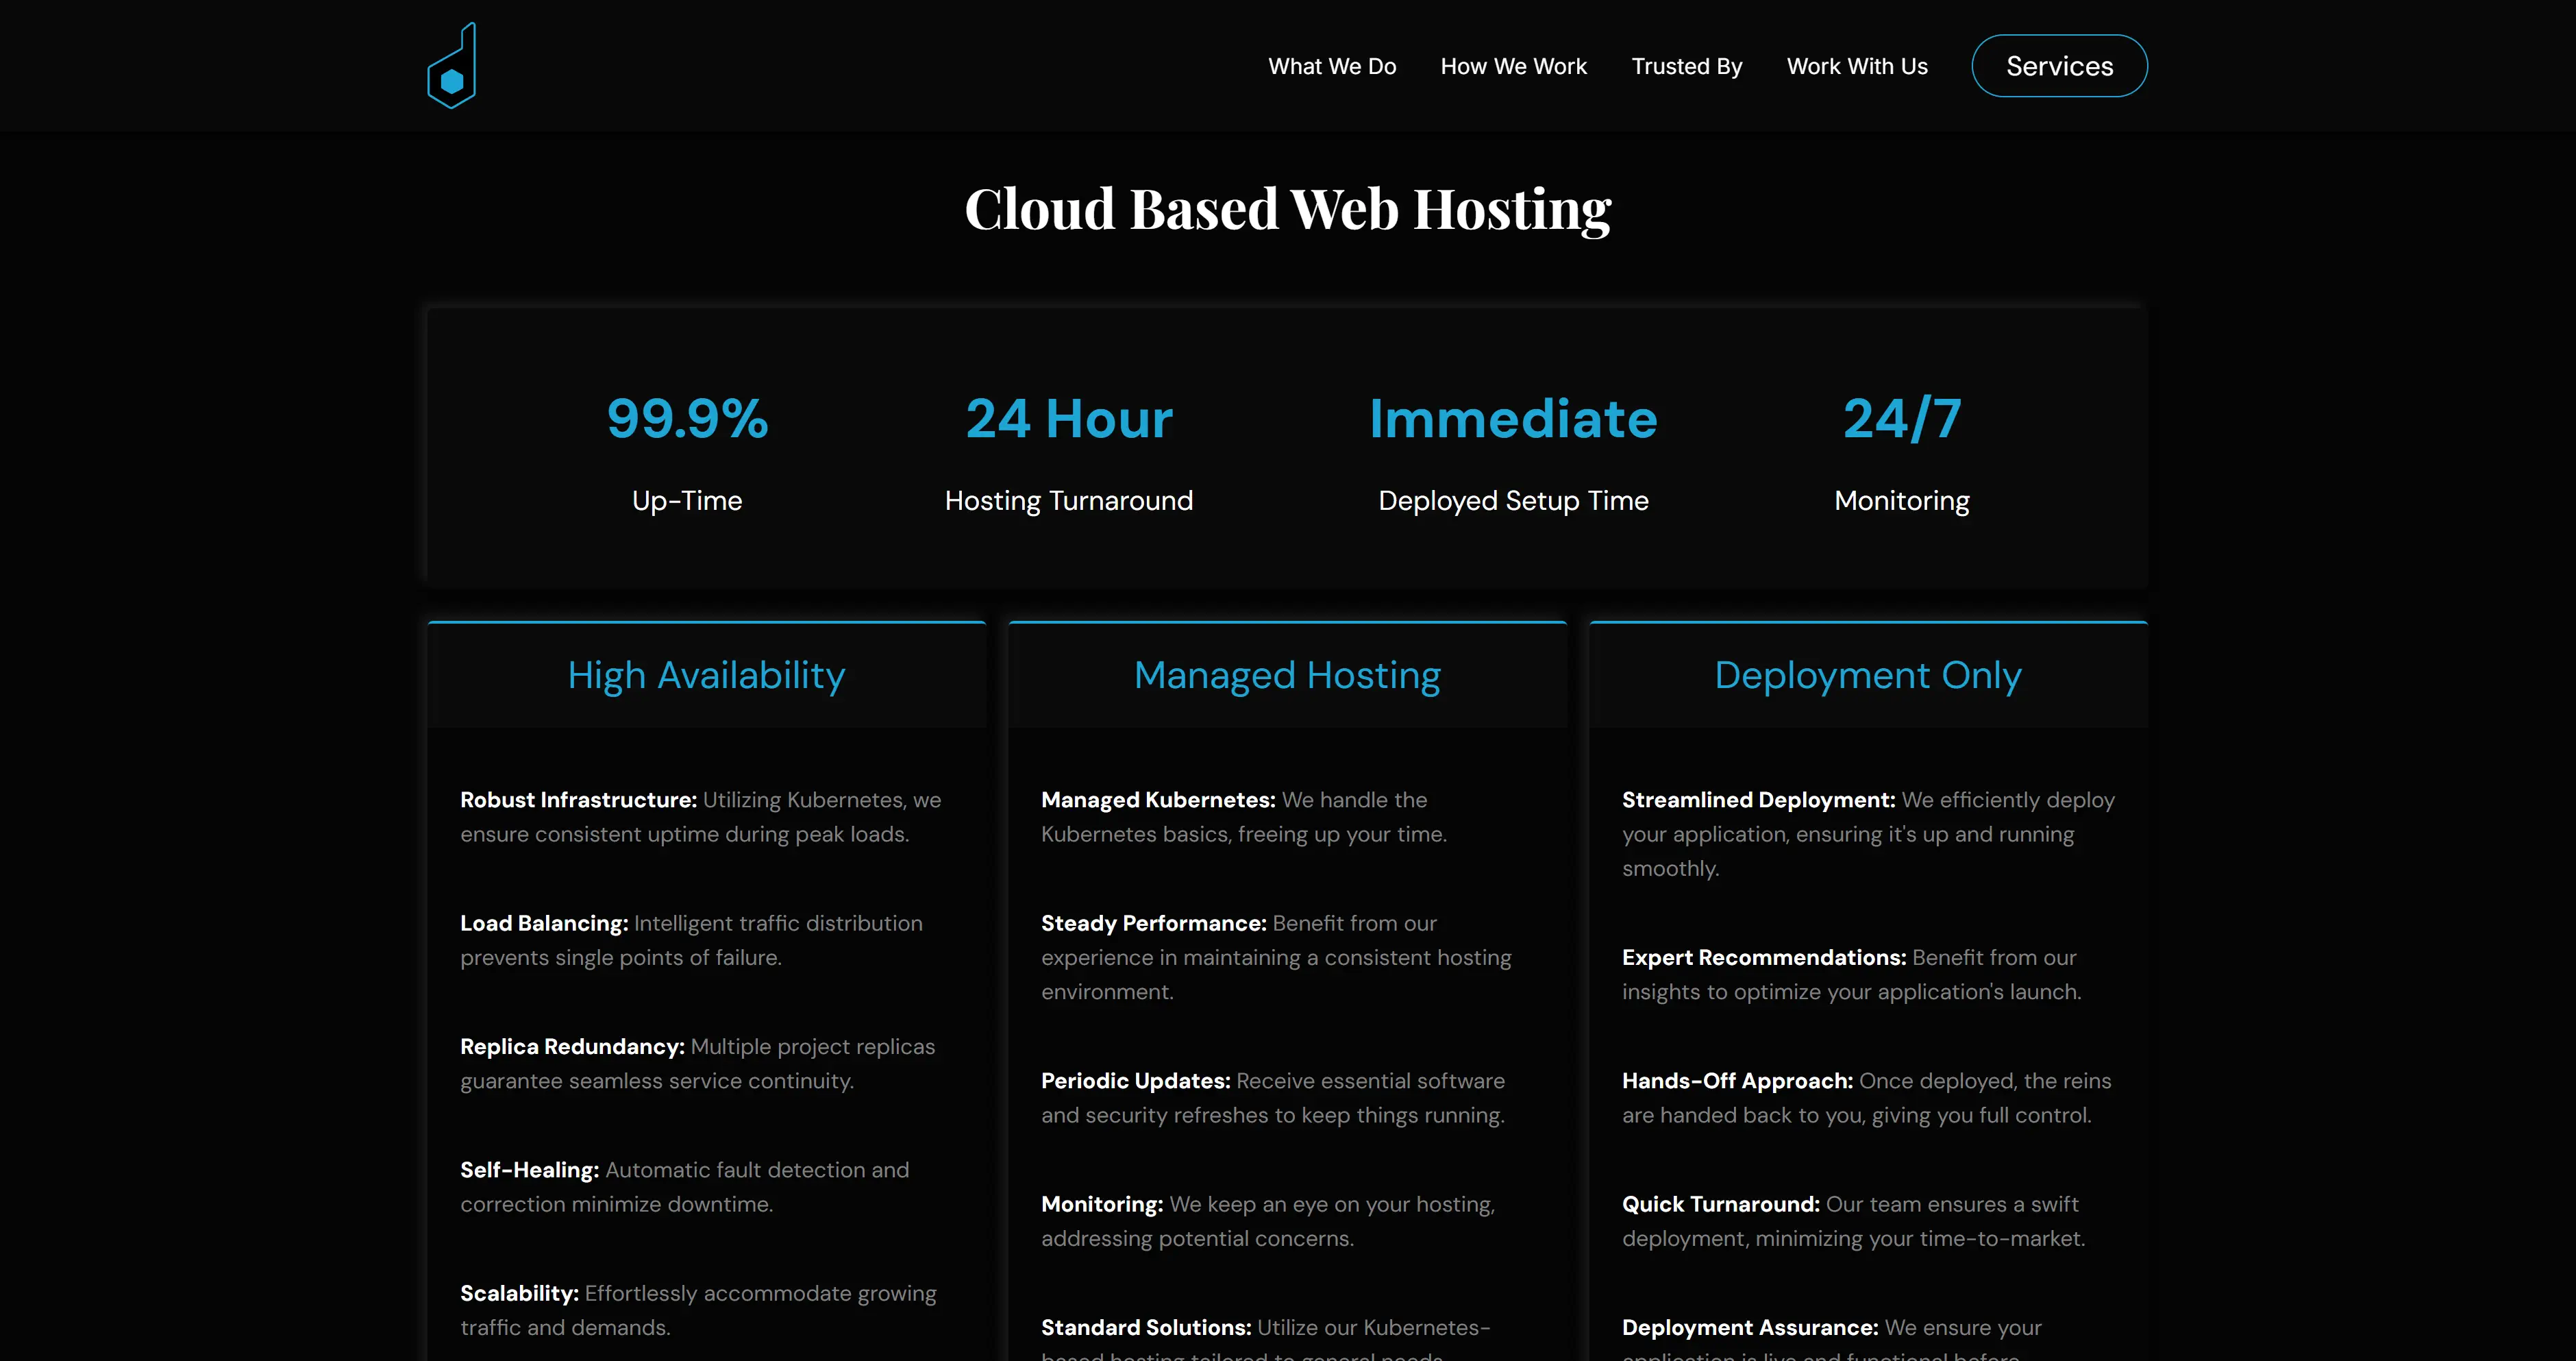Open the Work With Us page
The image size is (2576, 1361).
(1856, 66)
